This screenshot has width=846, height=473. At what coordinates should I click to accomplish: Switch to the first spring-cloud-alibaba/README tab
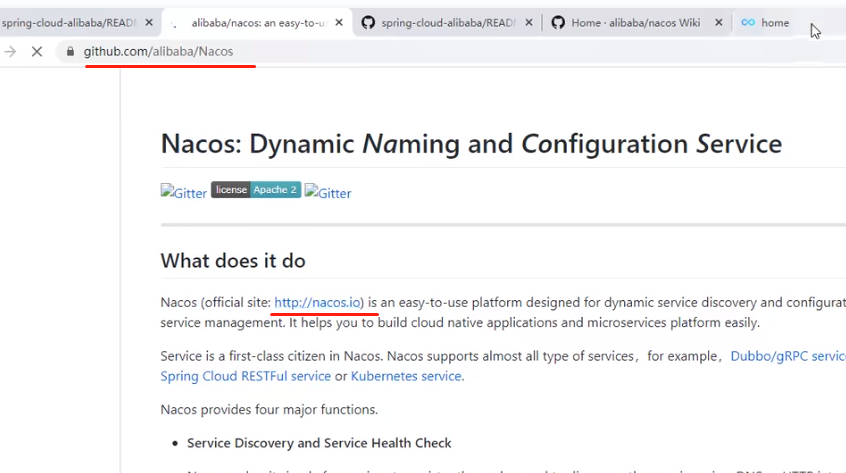click(x=70, y=23)
